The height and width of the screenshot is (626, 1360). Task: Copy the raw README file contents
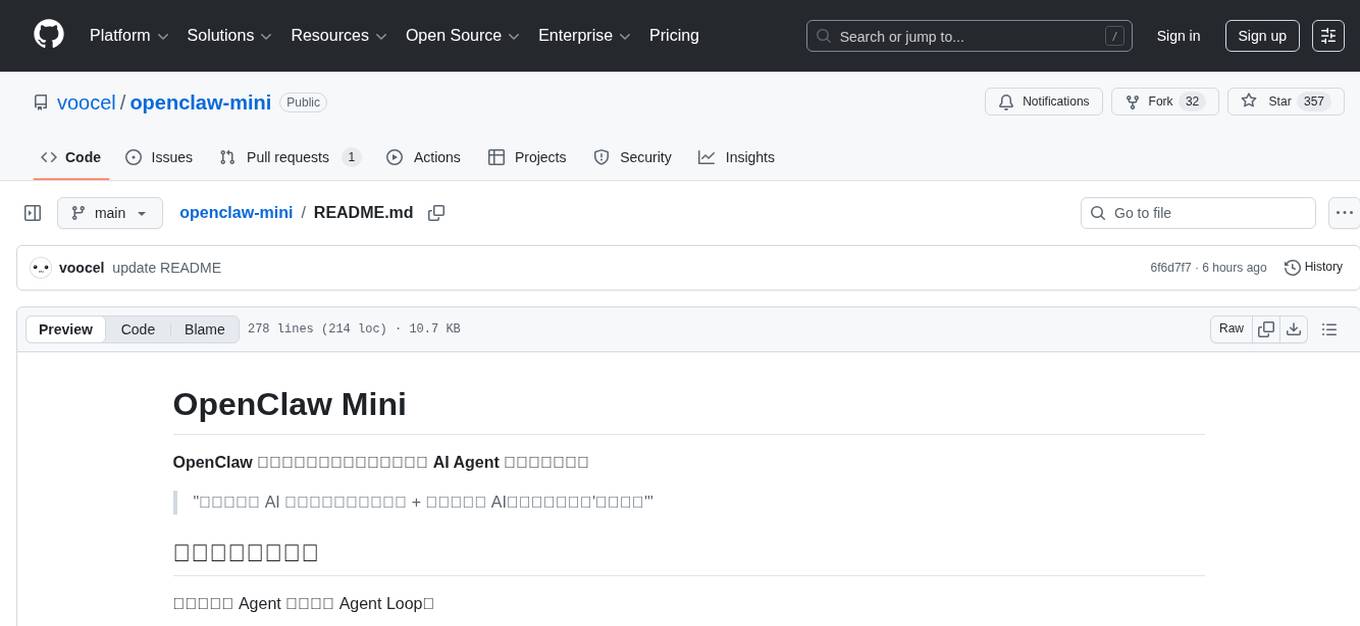click(1266, 328)
